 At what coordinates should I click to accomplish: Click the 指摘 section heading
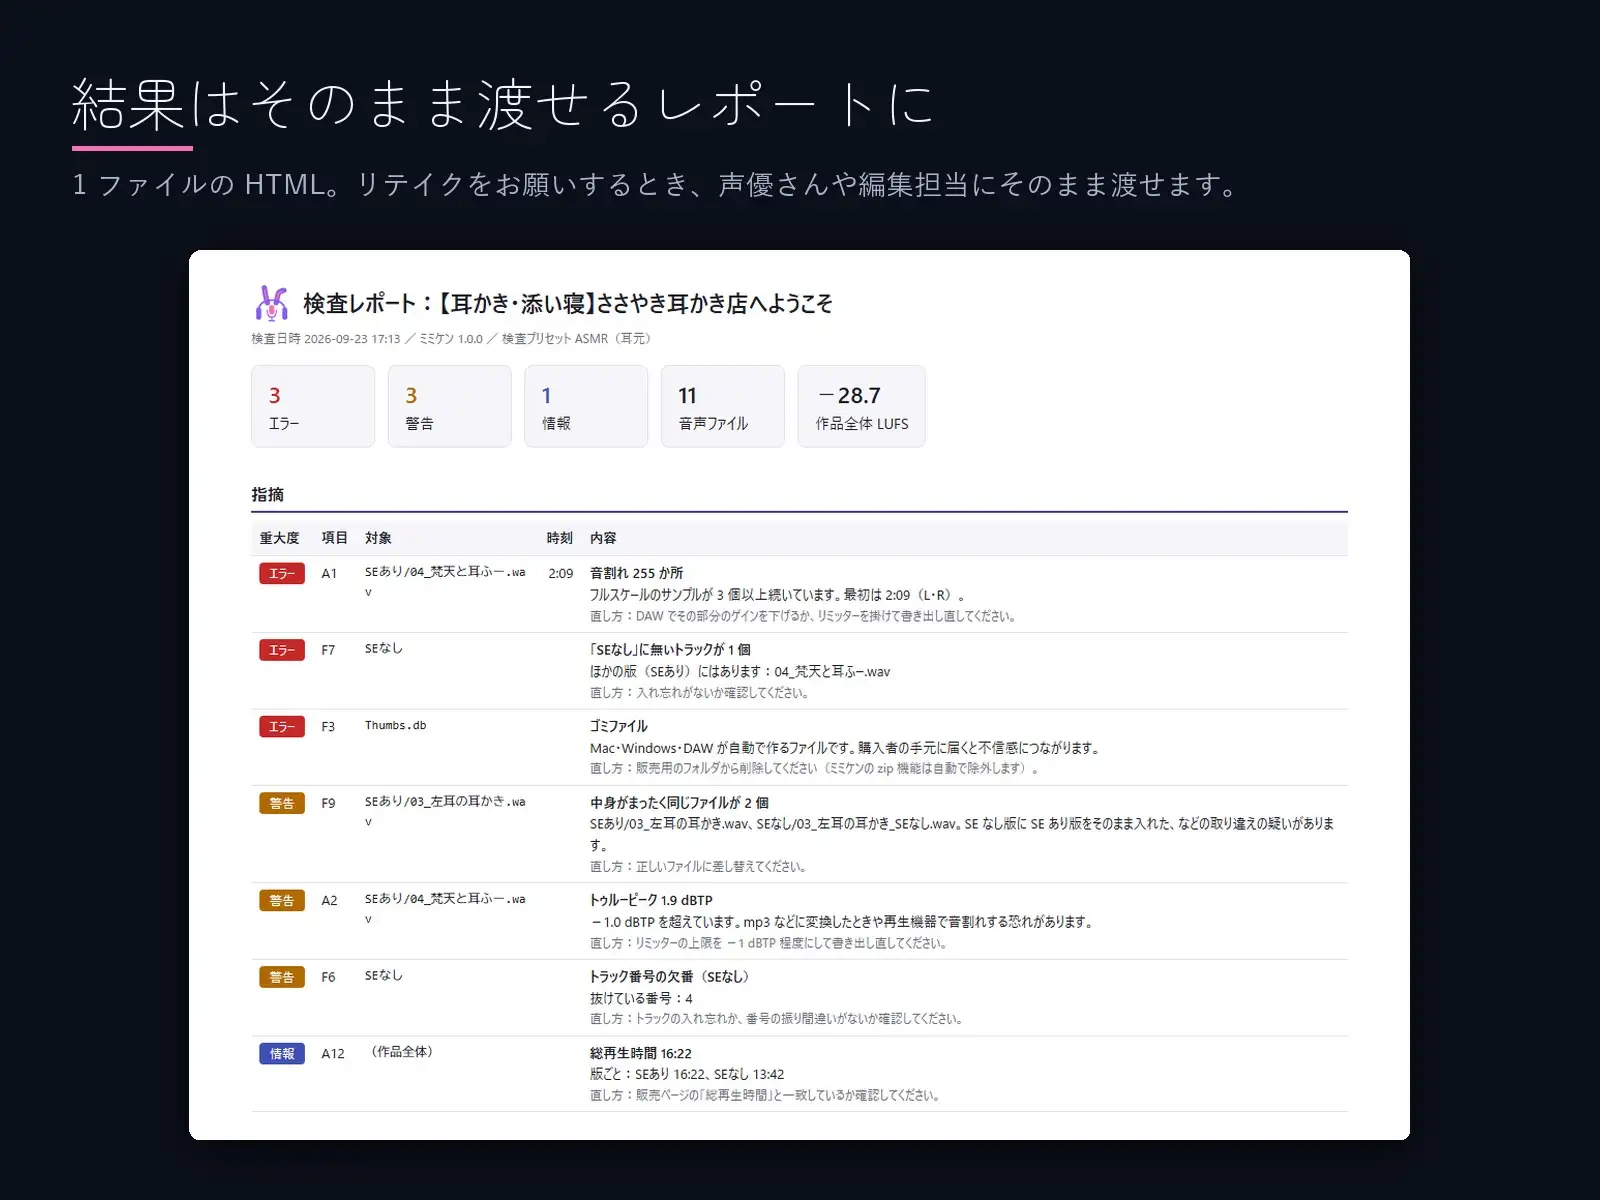pos(267,494)
